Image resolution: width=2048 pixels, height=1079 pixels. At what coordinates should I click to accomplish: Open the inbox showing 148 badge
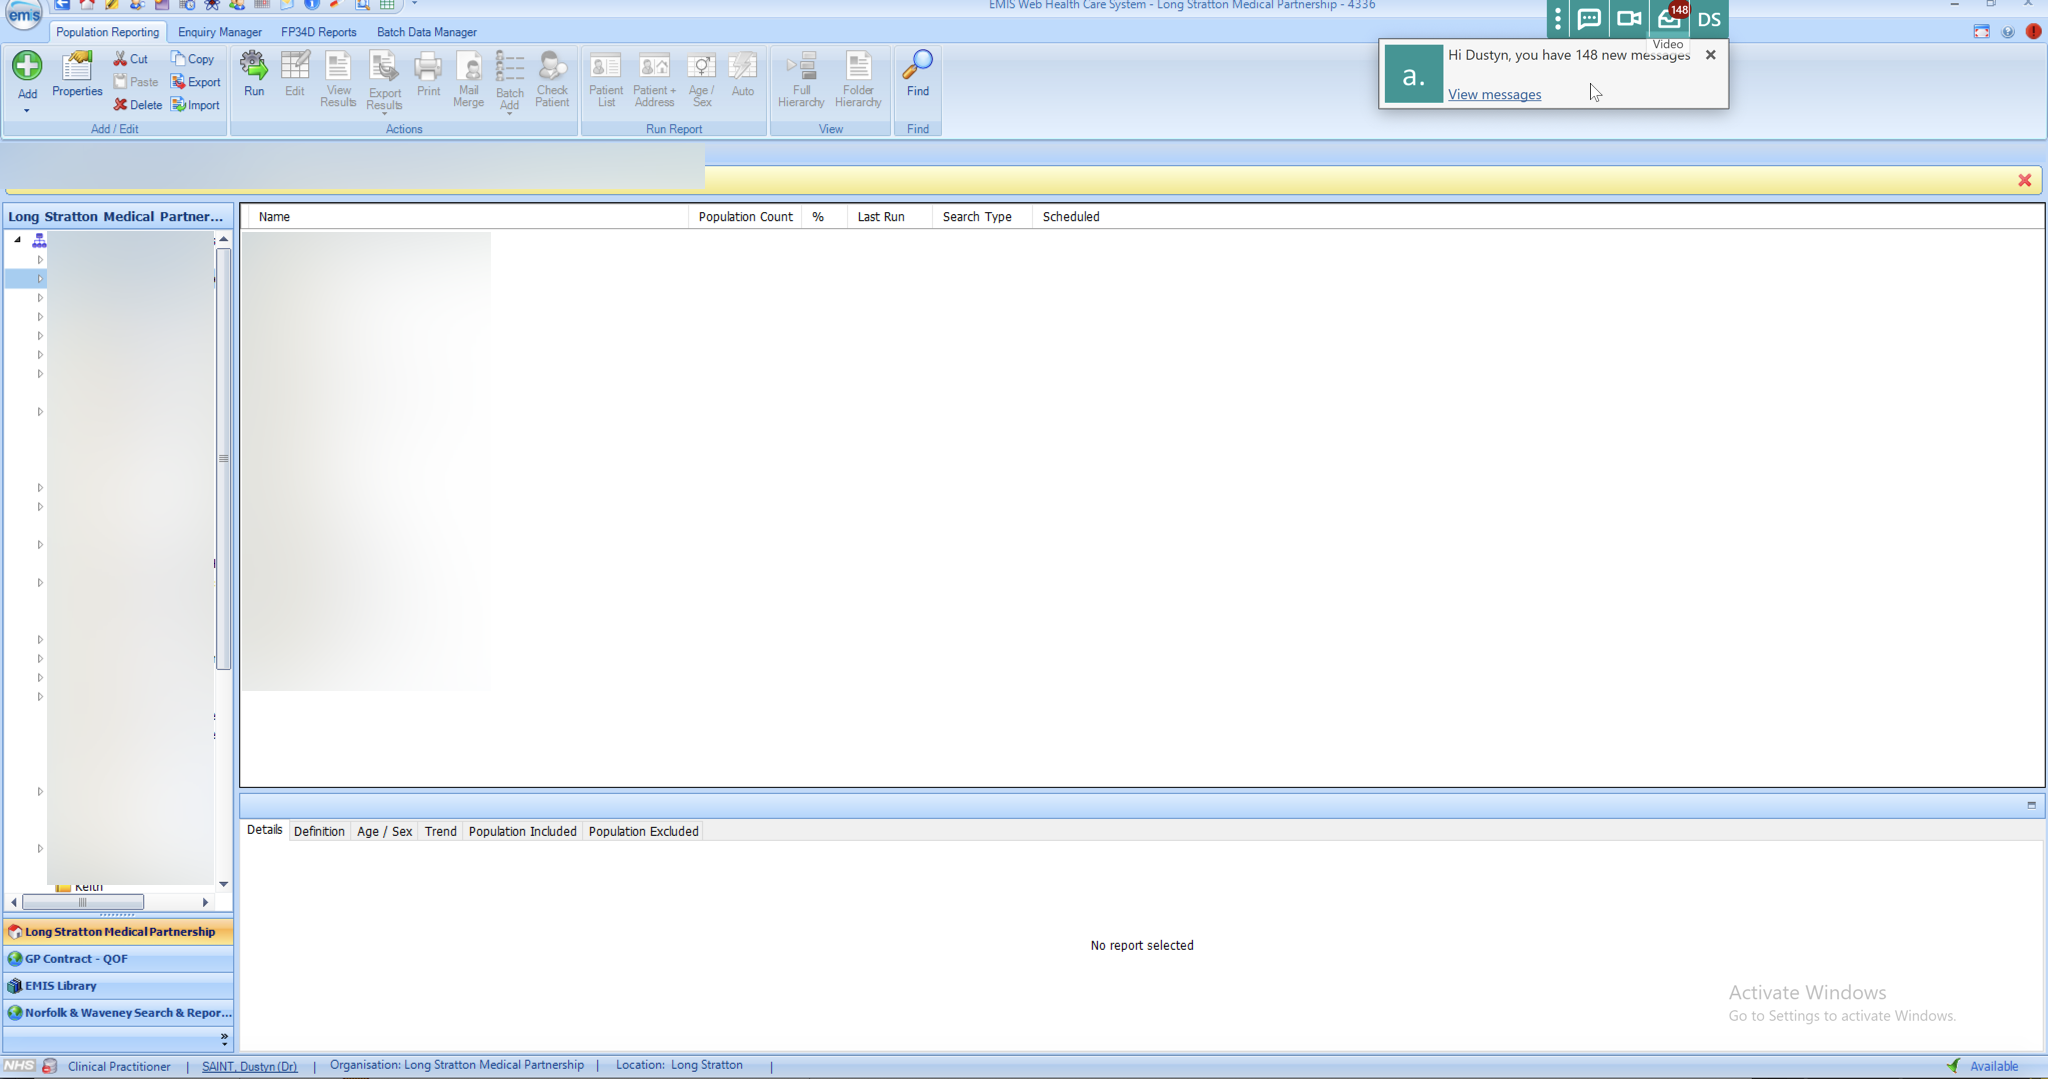click(x=1669, y=19)
